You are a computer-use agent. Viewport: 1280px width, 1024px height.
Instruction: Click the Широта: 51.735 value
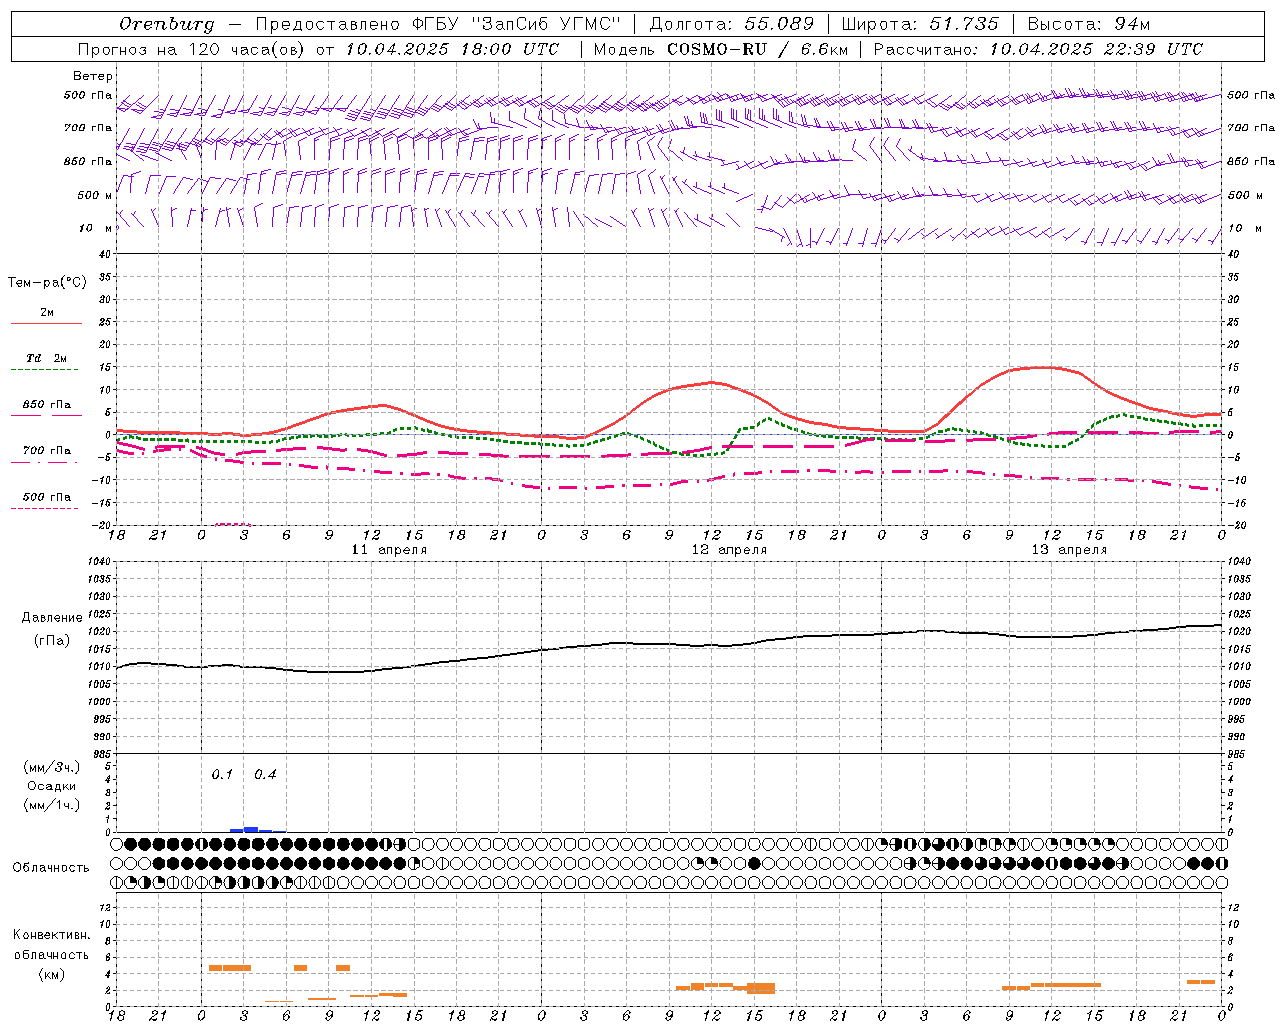920,24
